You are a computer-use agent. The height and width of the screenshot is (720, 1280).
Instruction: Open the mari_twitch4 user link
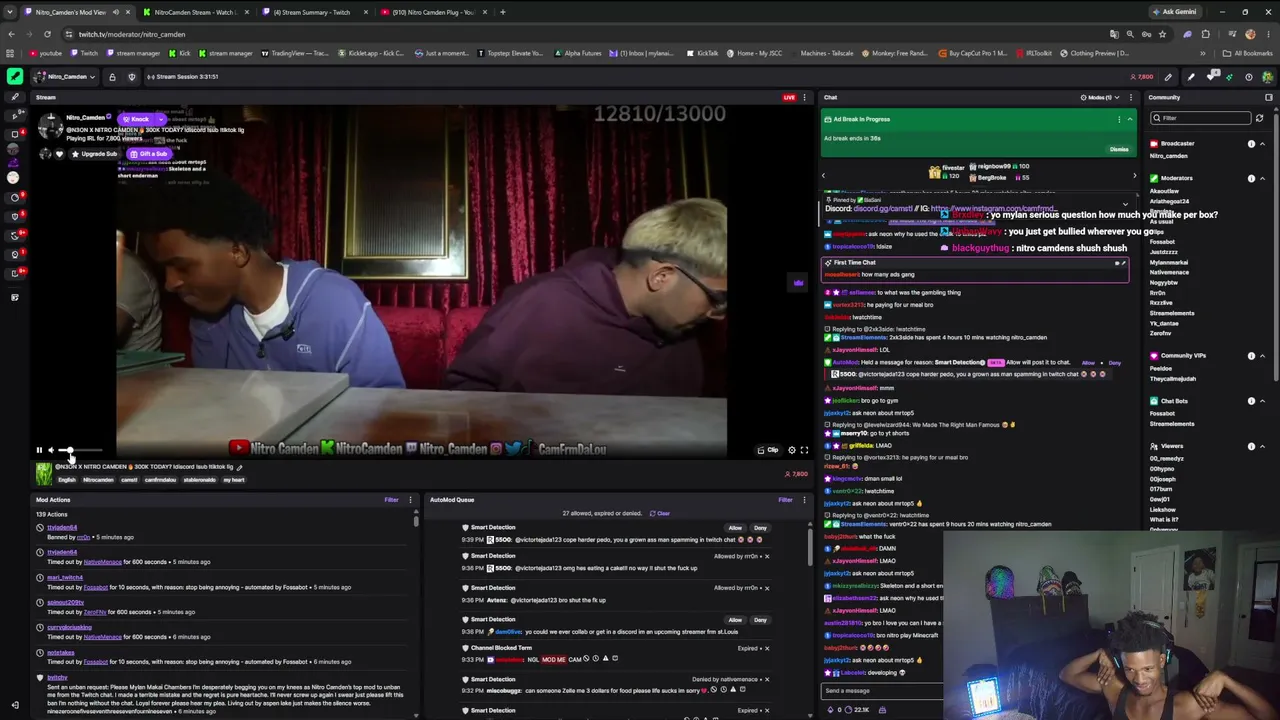tap(65, 577)
